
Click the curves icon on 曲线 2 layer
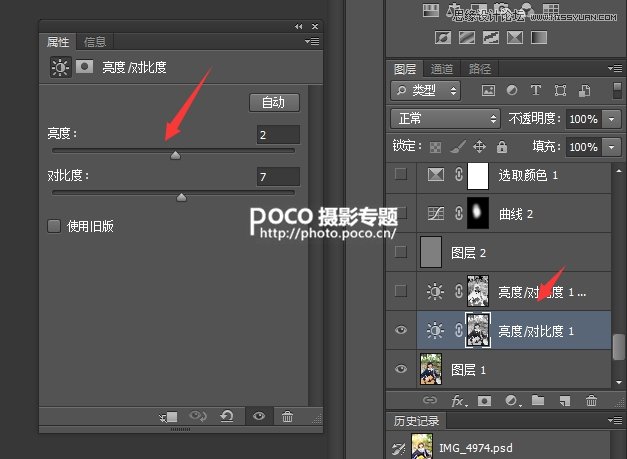pyautogui.click(x=435, y=213)
